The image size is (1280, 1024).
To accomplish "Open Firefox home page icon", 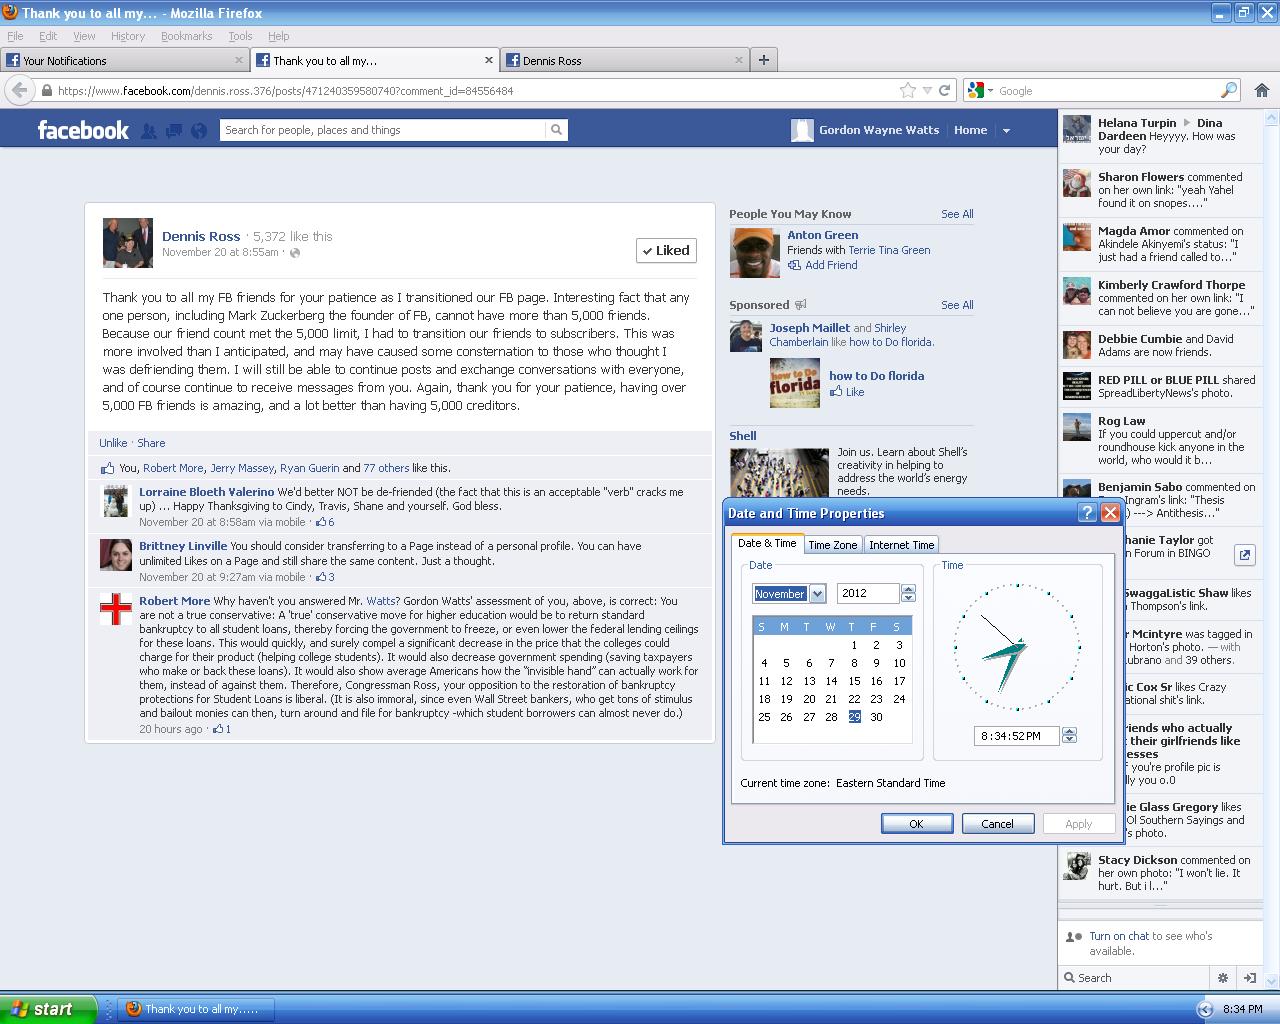I will tap(1262, 90).
